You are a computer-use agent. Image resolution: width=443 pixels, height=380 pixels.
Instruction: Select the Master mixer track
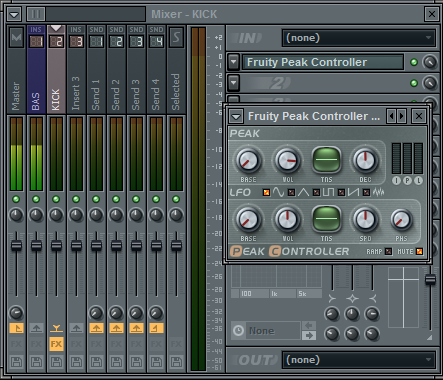[16, 69]
